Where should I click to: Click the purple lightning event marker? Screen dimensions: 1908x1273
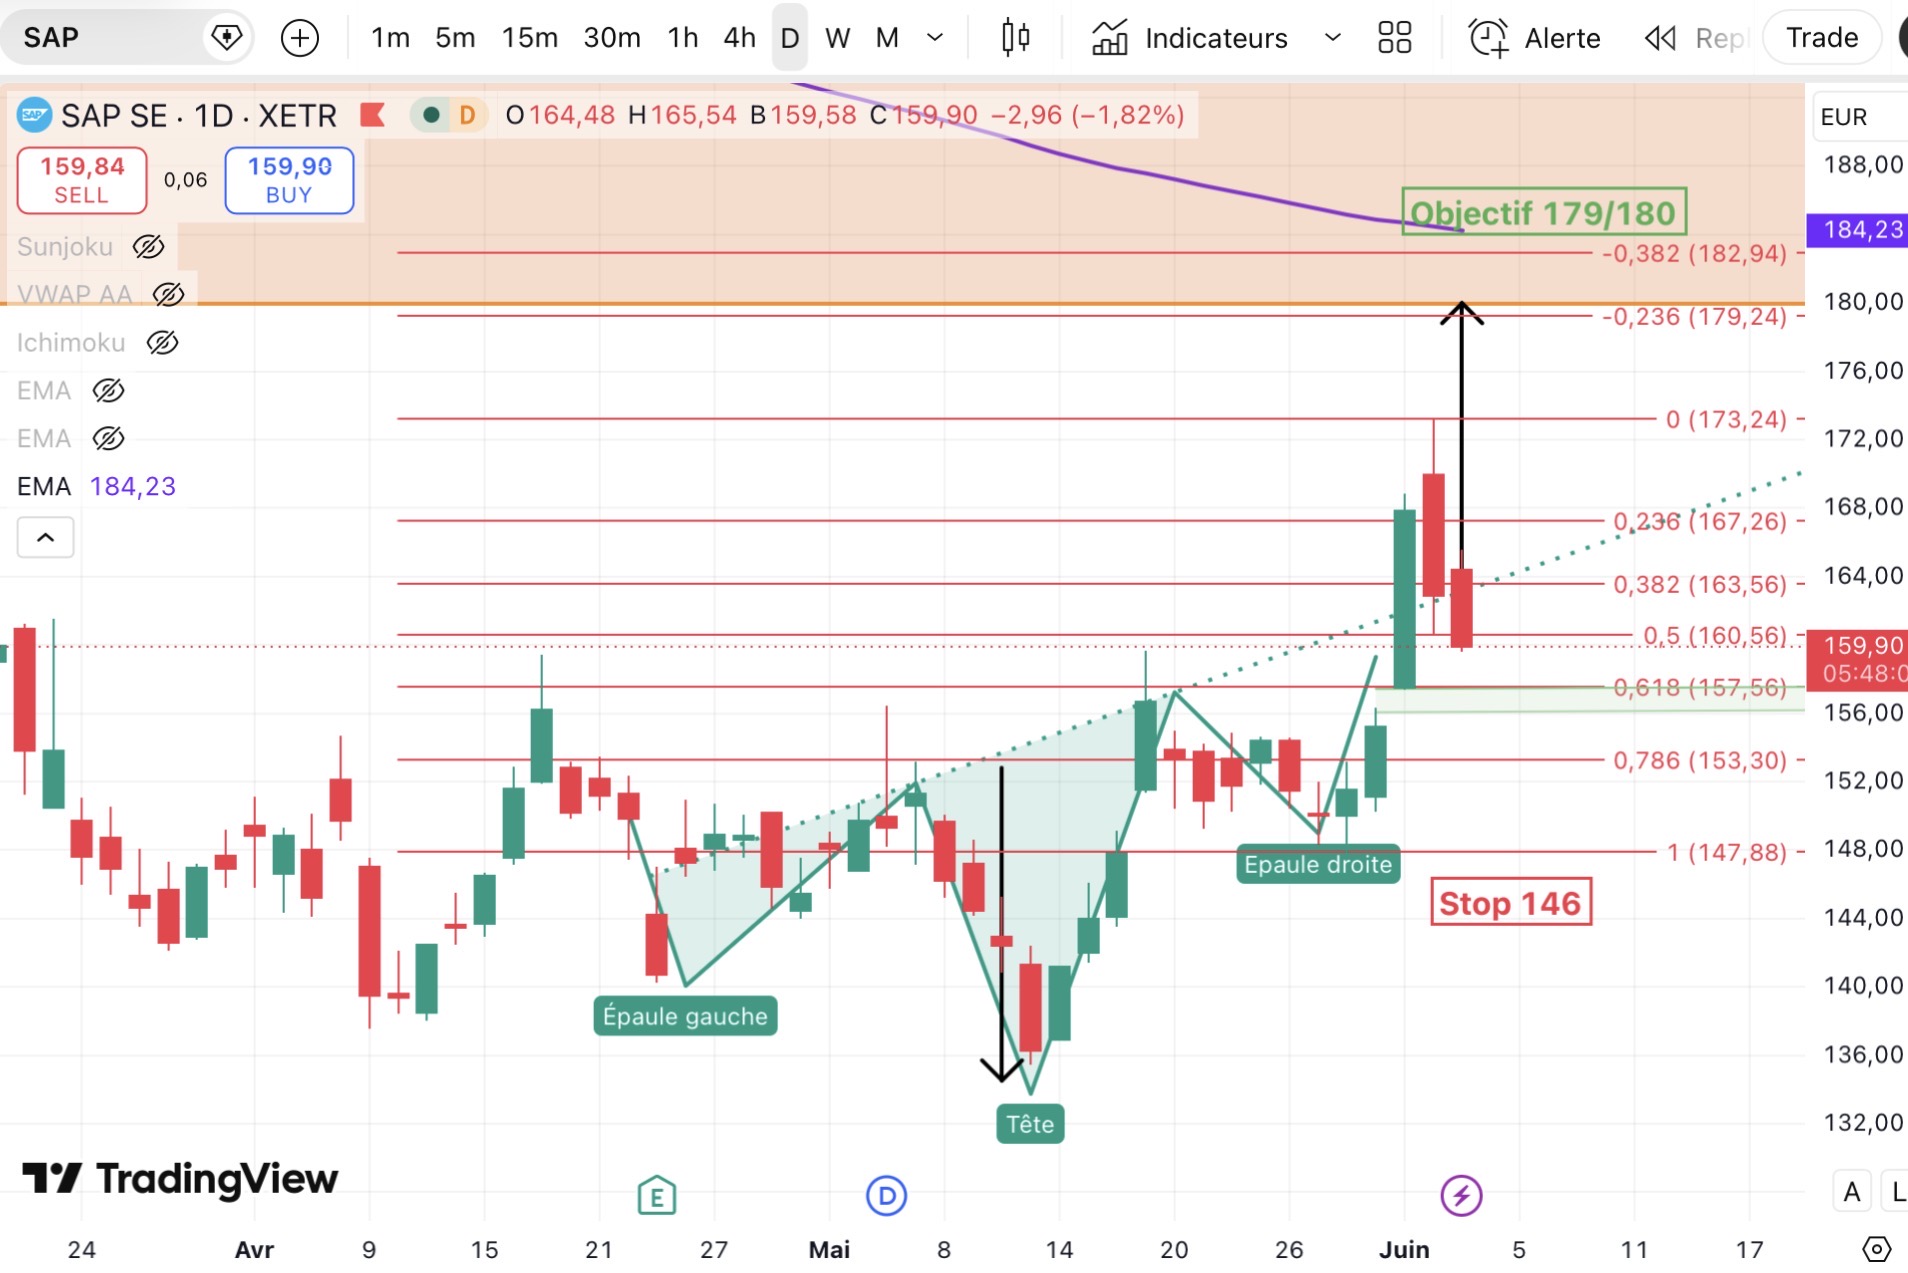pyautogui.click(x=1461, y=1195)
